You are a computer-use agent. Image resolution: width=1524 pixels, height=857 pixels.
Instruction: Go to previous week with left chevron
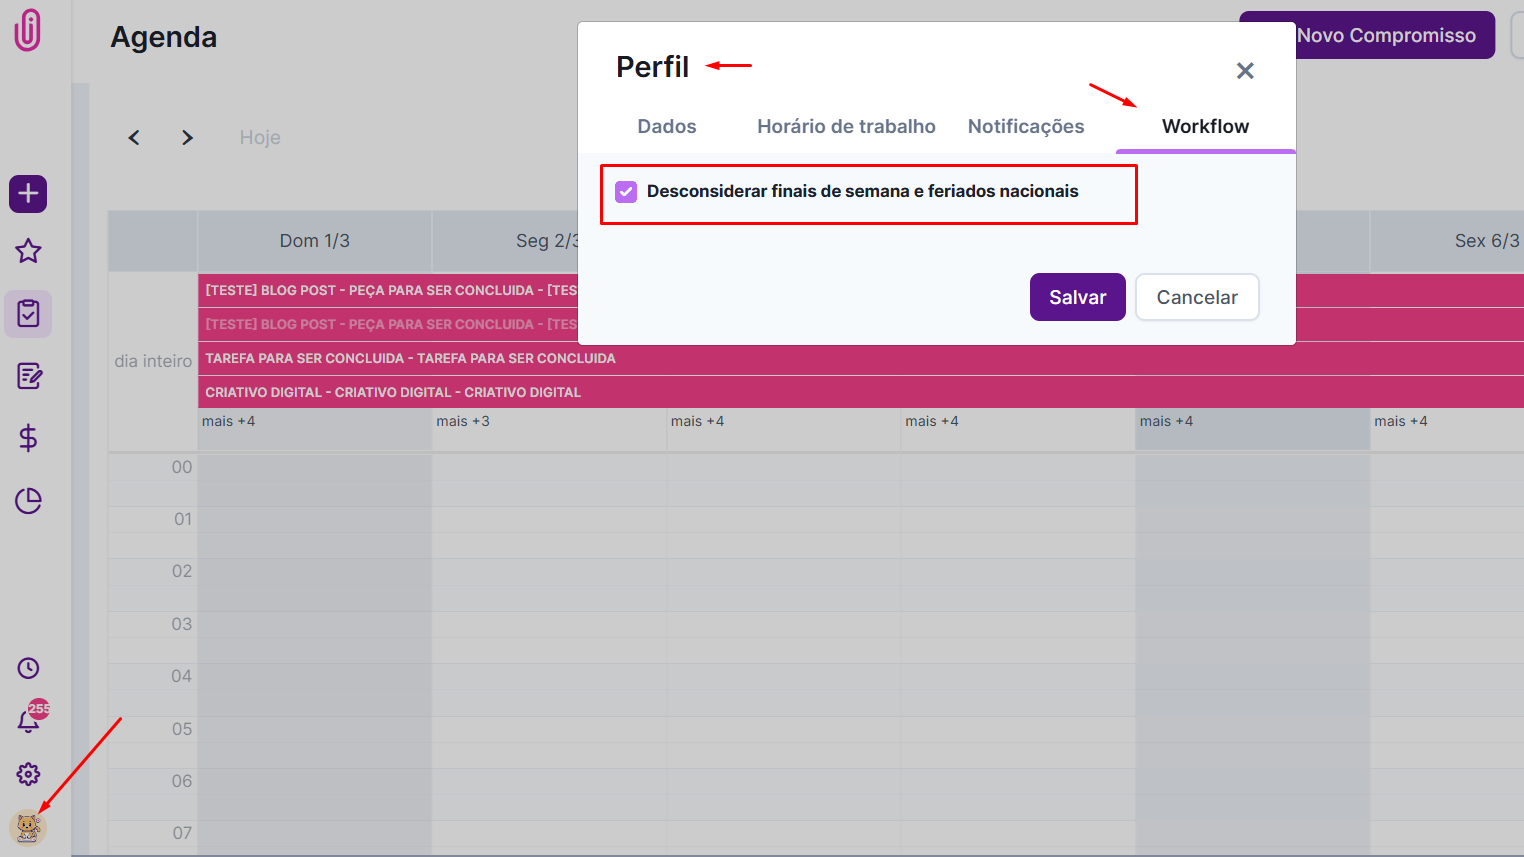(134, 138)
